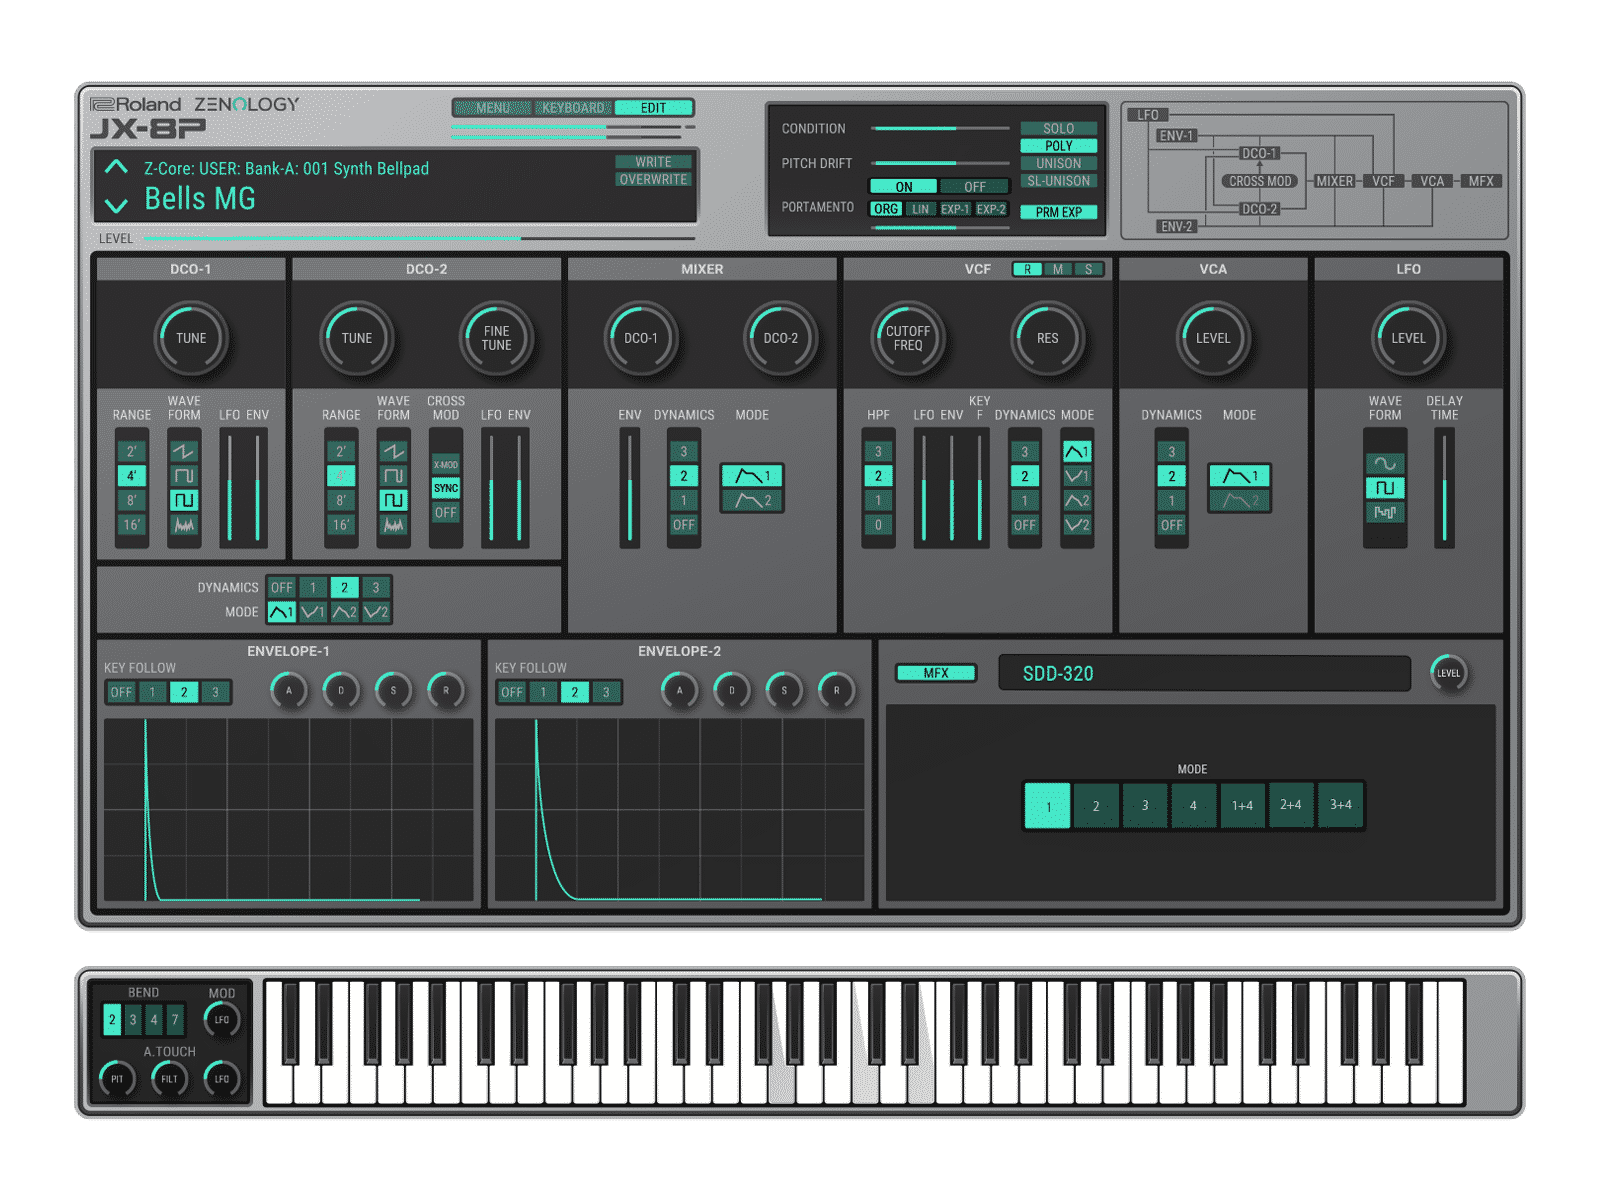Turn Portamento ON
1600x1200 pixels.
coord(903,187)
